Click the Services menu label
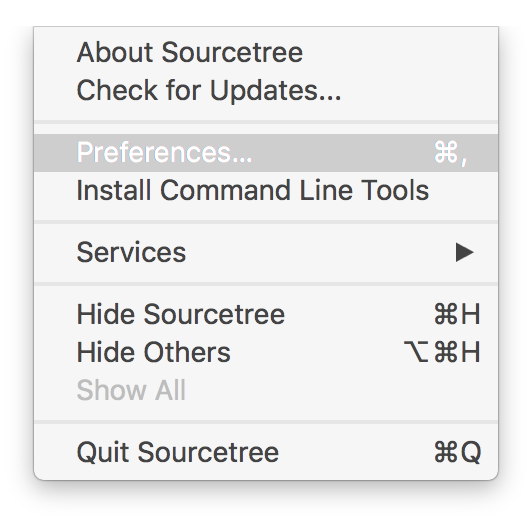Viewport: 532px width, 522px height. coord(131,252)
